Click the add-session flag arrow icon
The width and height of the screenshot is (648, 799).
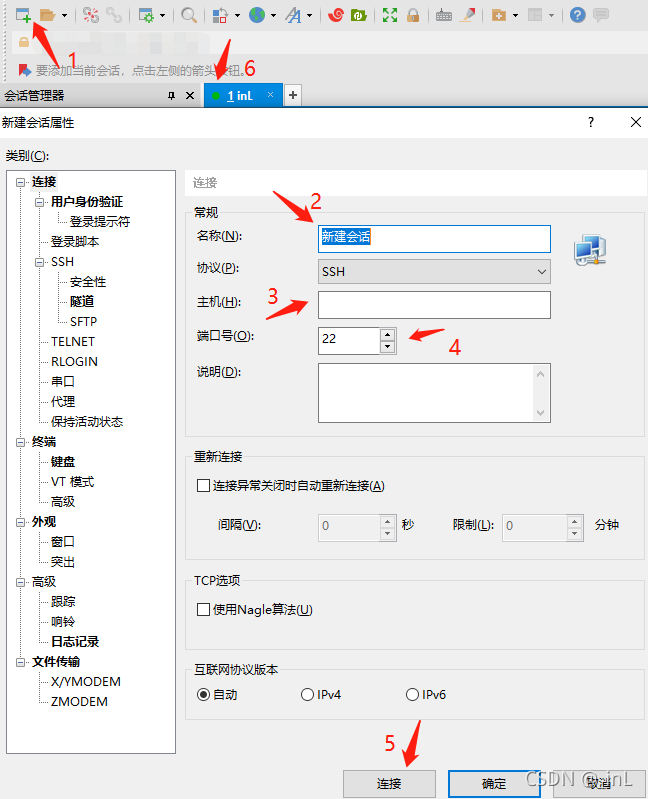point(25,70)
